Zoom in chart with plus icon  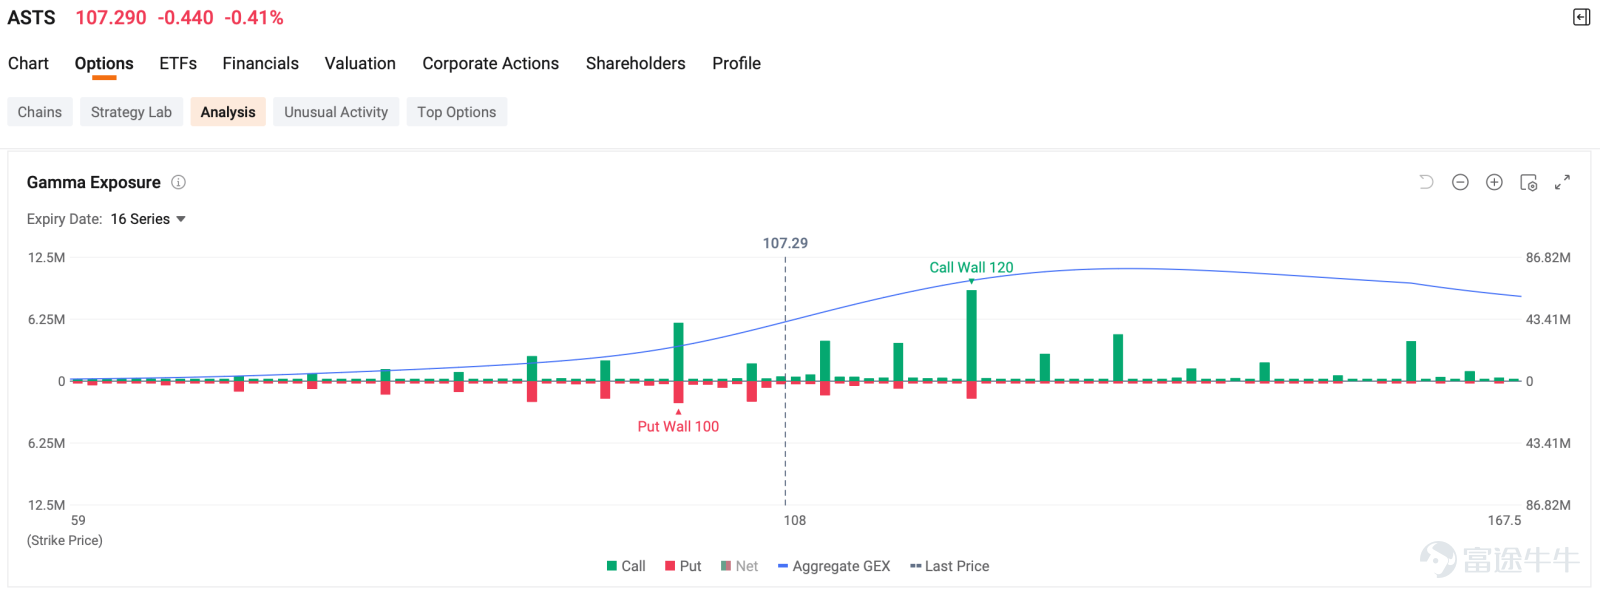tap(1494, 182)
